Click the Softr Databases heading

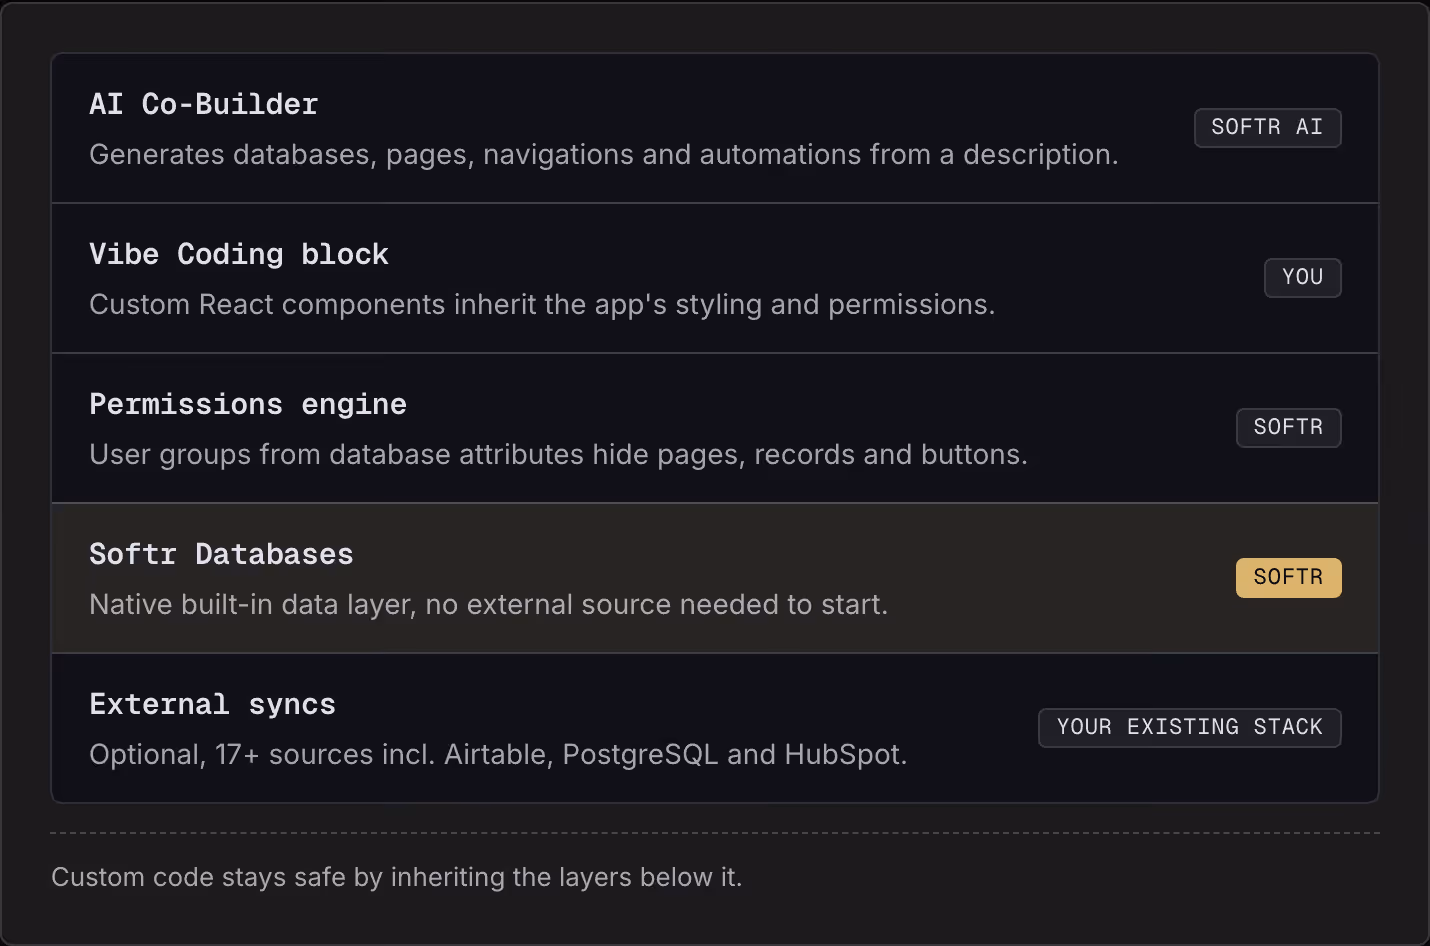point(221,554)
